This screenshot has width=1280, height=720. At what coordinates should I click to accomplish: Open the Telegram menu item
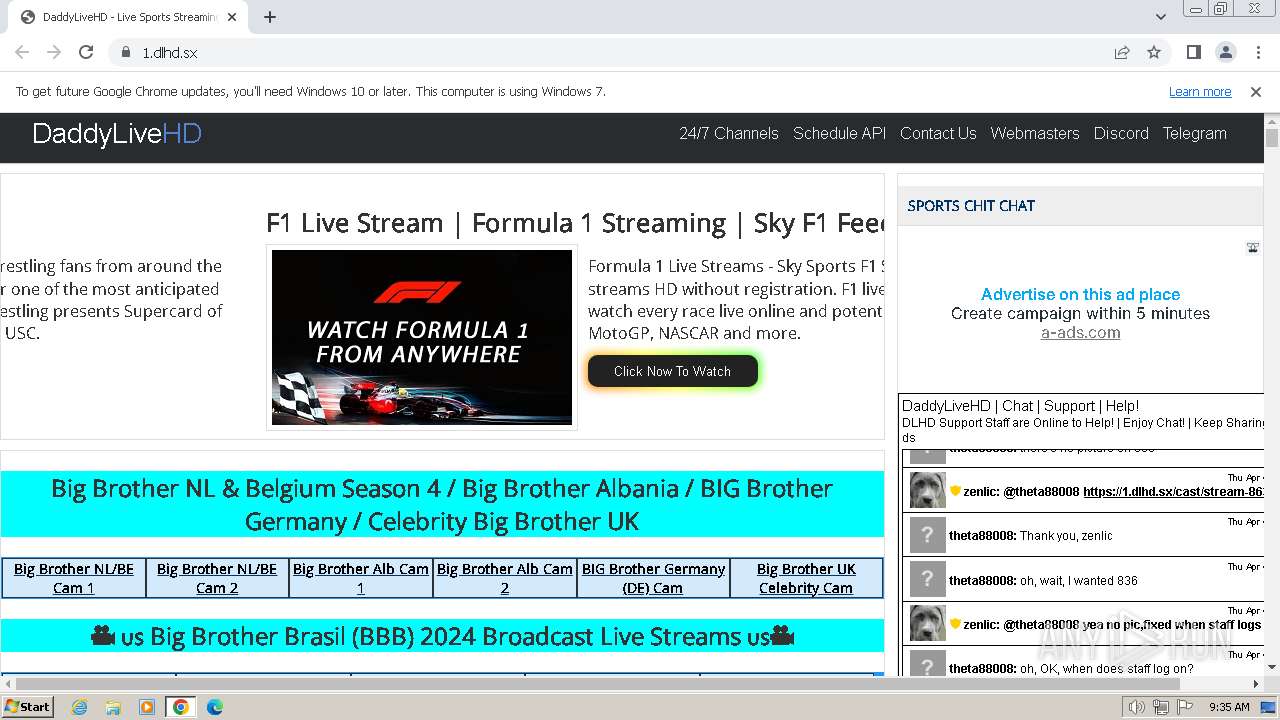(x=1194, y=133)
